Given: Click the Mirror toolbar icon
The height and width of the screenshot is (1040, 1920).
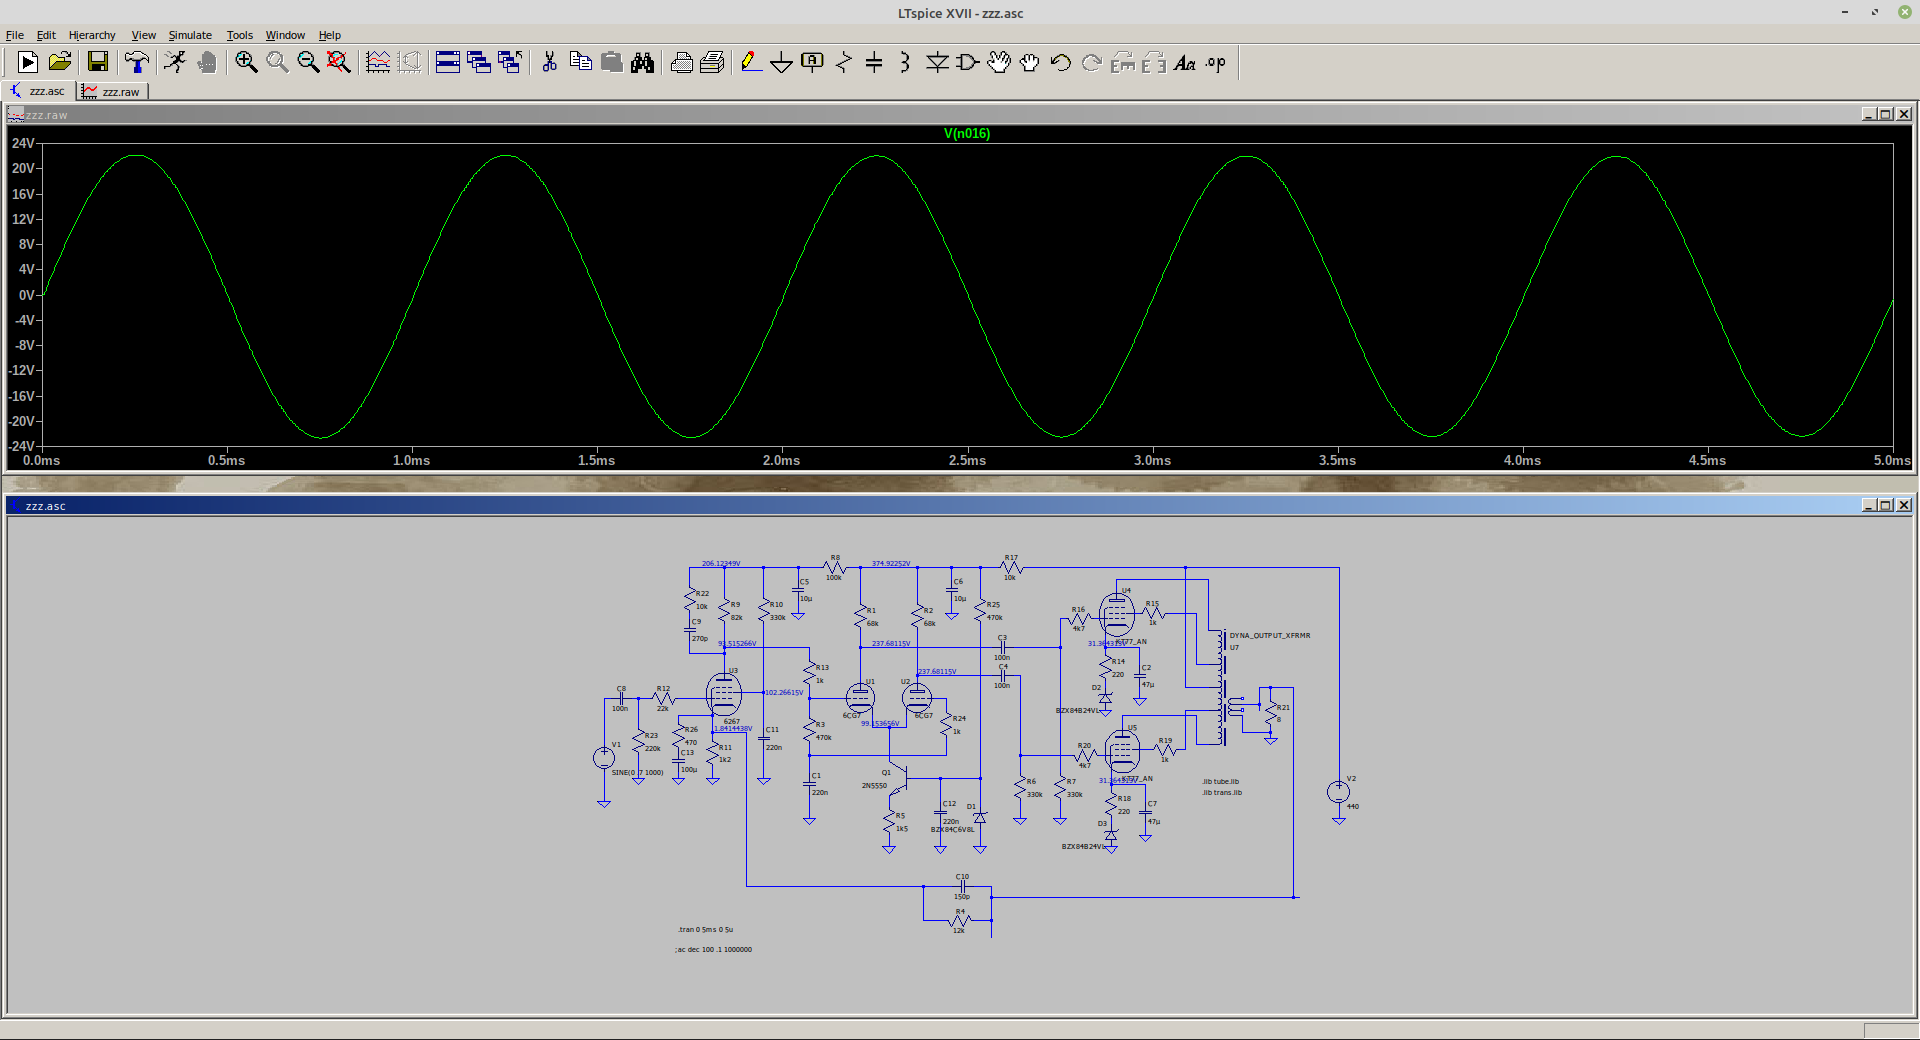Looking at the screenshot, I should click(1154, 63).
